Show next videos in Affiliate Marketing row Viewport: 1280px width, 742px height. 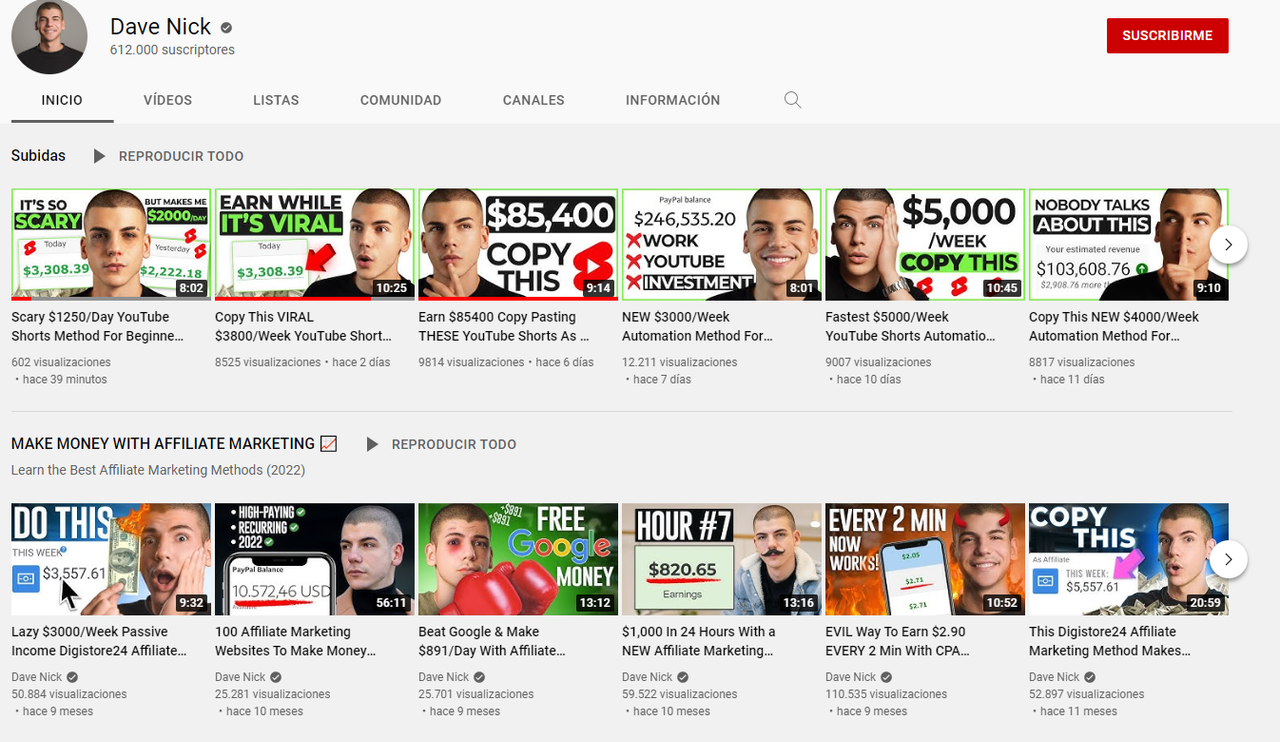point(1229,559)
